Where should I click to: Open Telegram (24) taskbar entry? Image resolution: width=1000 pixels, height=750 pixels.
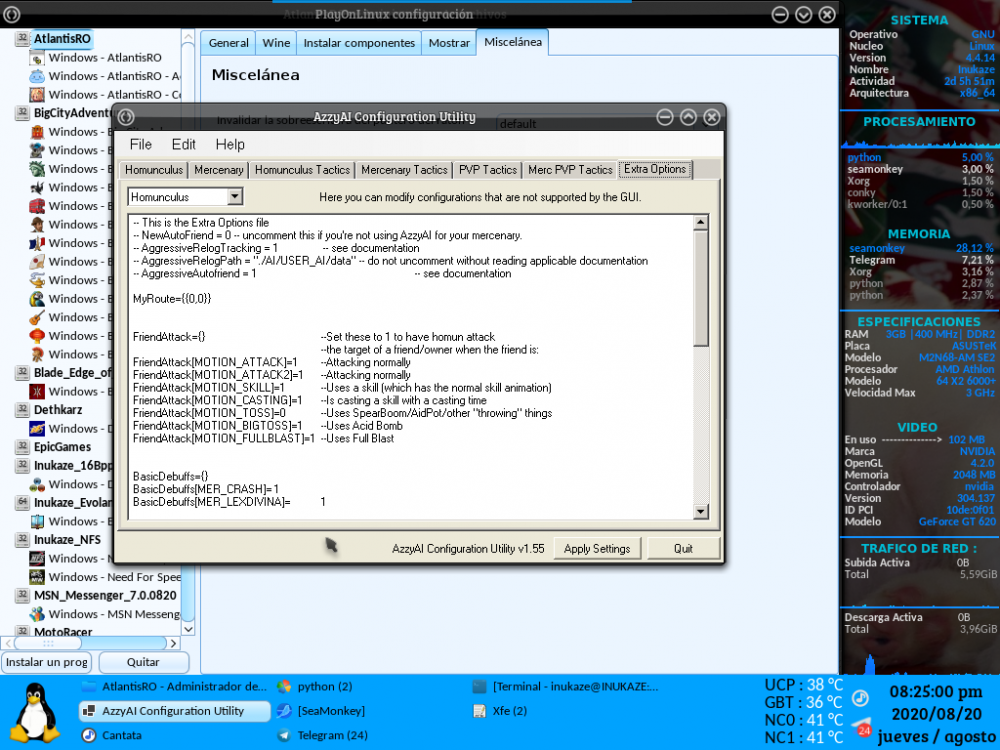[333, 735]
